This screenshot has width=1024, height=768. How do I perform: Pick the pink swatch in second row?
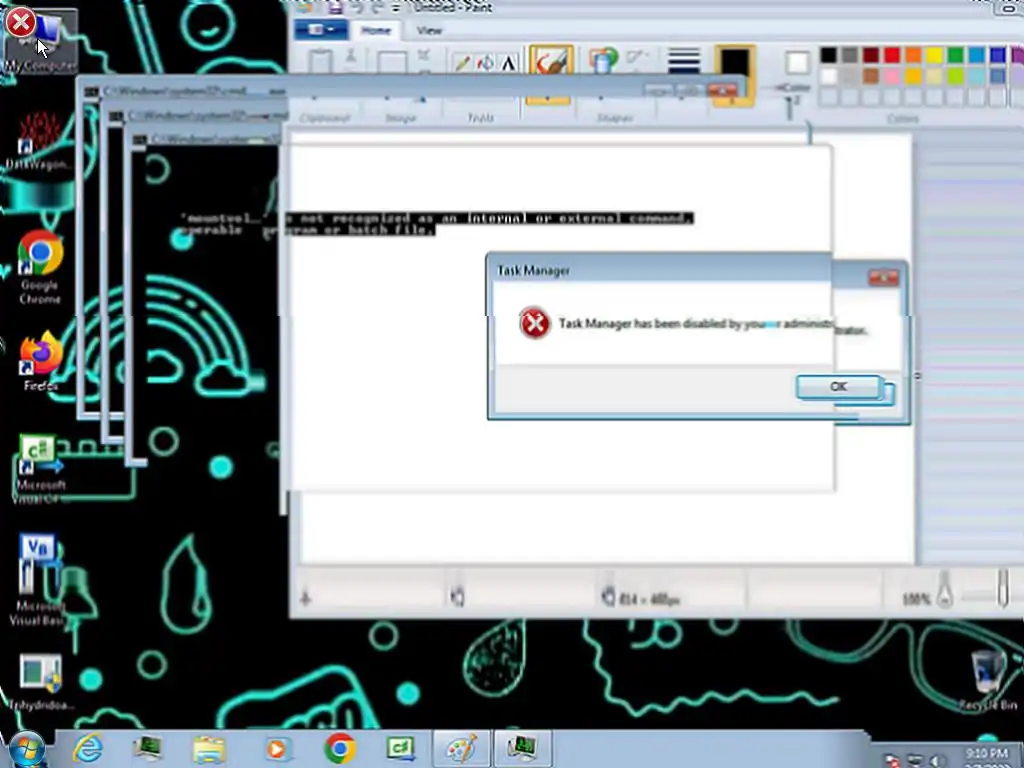click(x=891, y=76)
